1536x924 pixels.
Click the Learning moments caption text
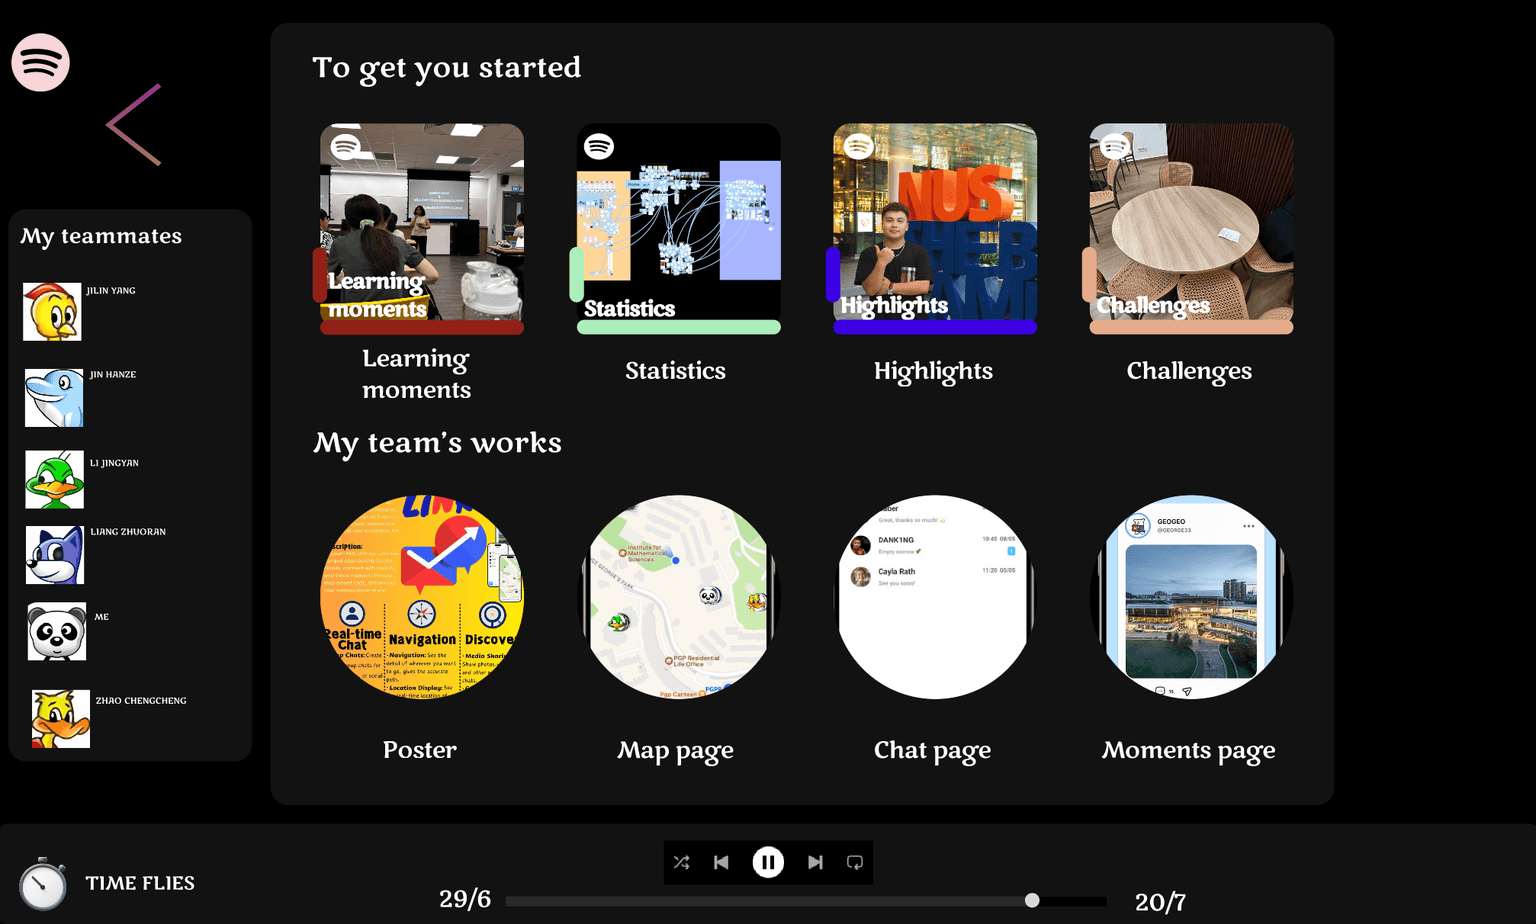click(x=416, y=374)
